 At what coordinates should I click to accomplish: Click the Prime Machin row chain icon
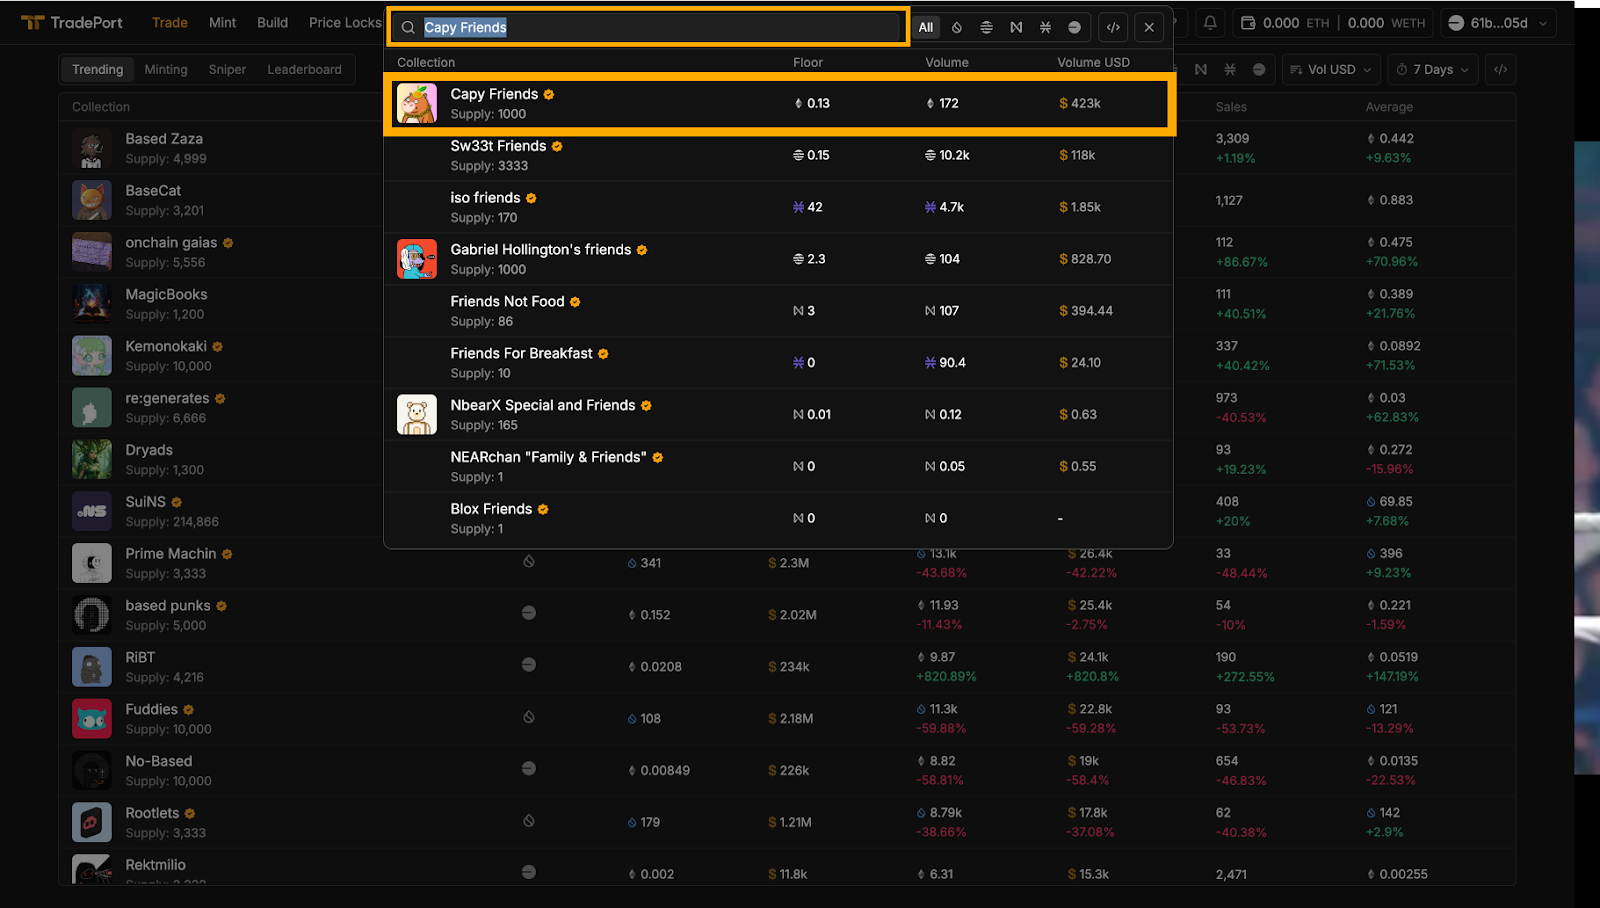click(x=529, y=562)
